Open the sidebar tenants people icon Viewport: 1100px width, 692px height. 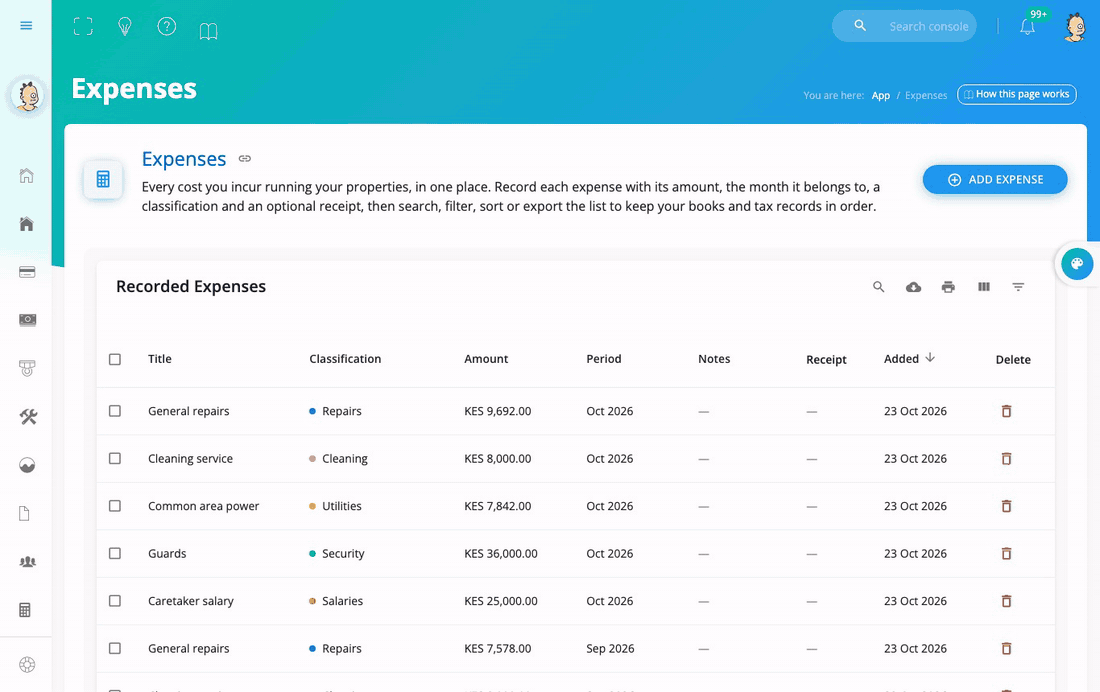click(x=27, y=561)
